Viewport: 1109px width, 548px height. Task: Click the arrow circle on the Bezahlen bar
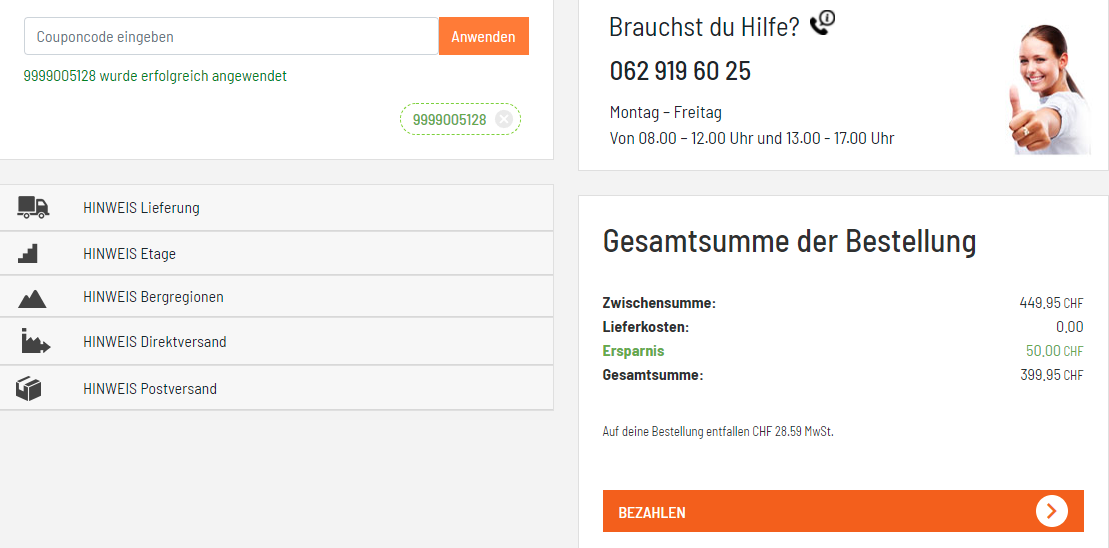pyautogui.click(x=1051, y=511)
